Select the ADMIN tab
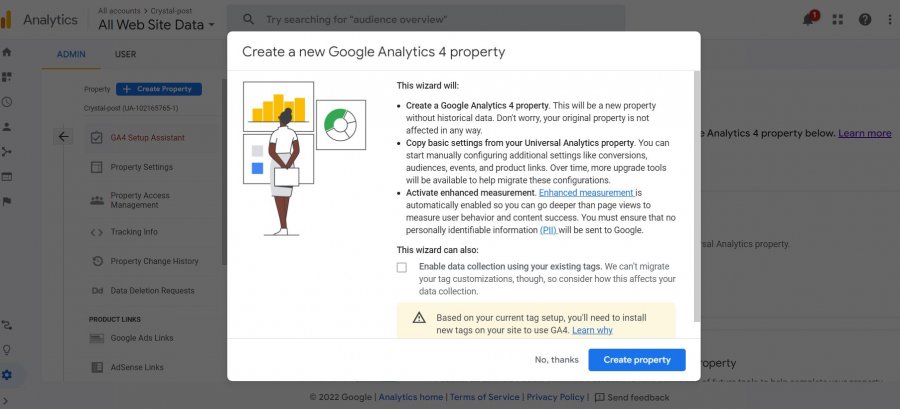900x409 pixels. 71,54
